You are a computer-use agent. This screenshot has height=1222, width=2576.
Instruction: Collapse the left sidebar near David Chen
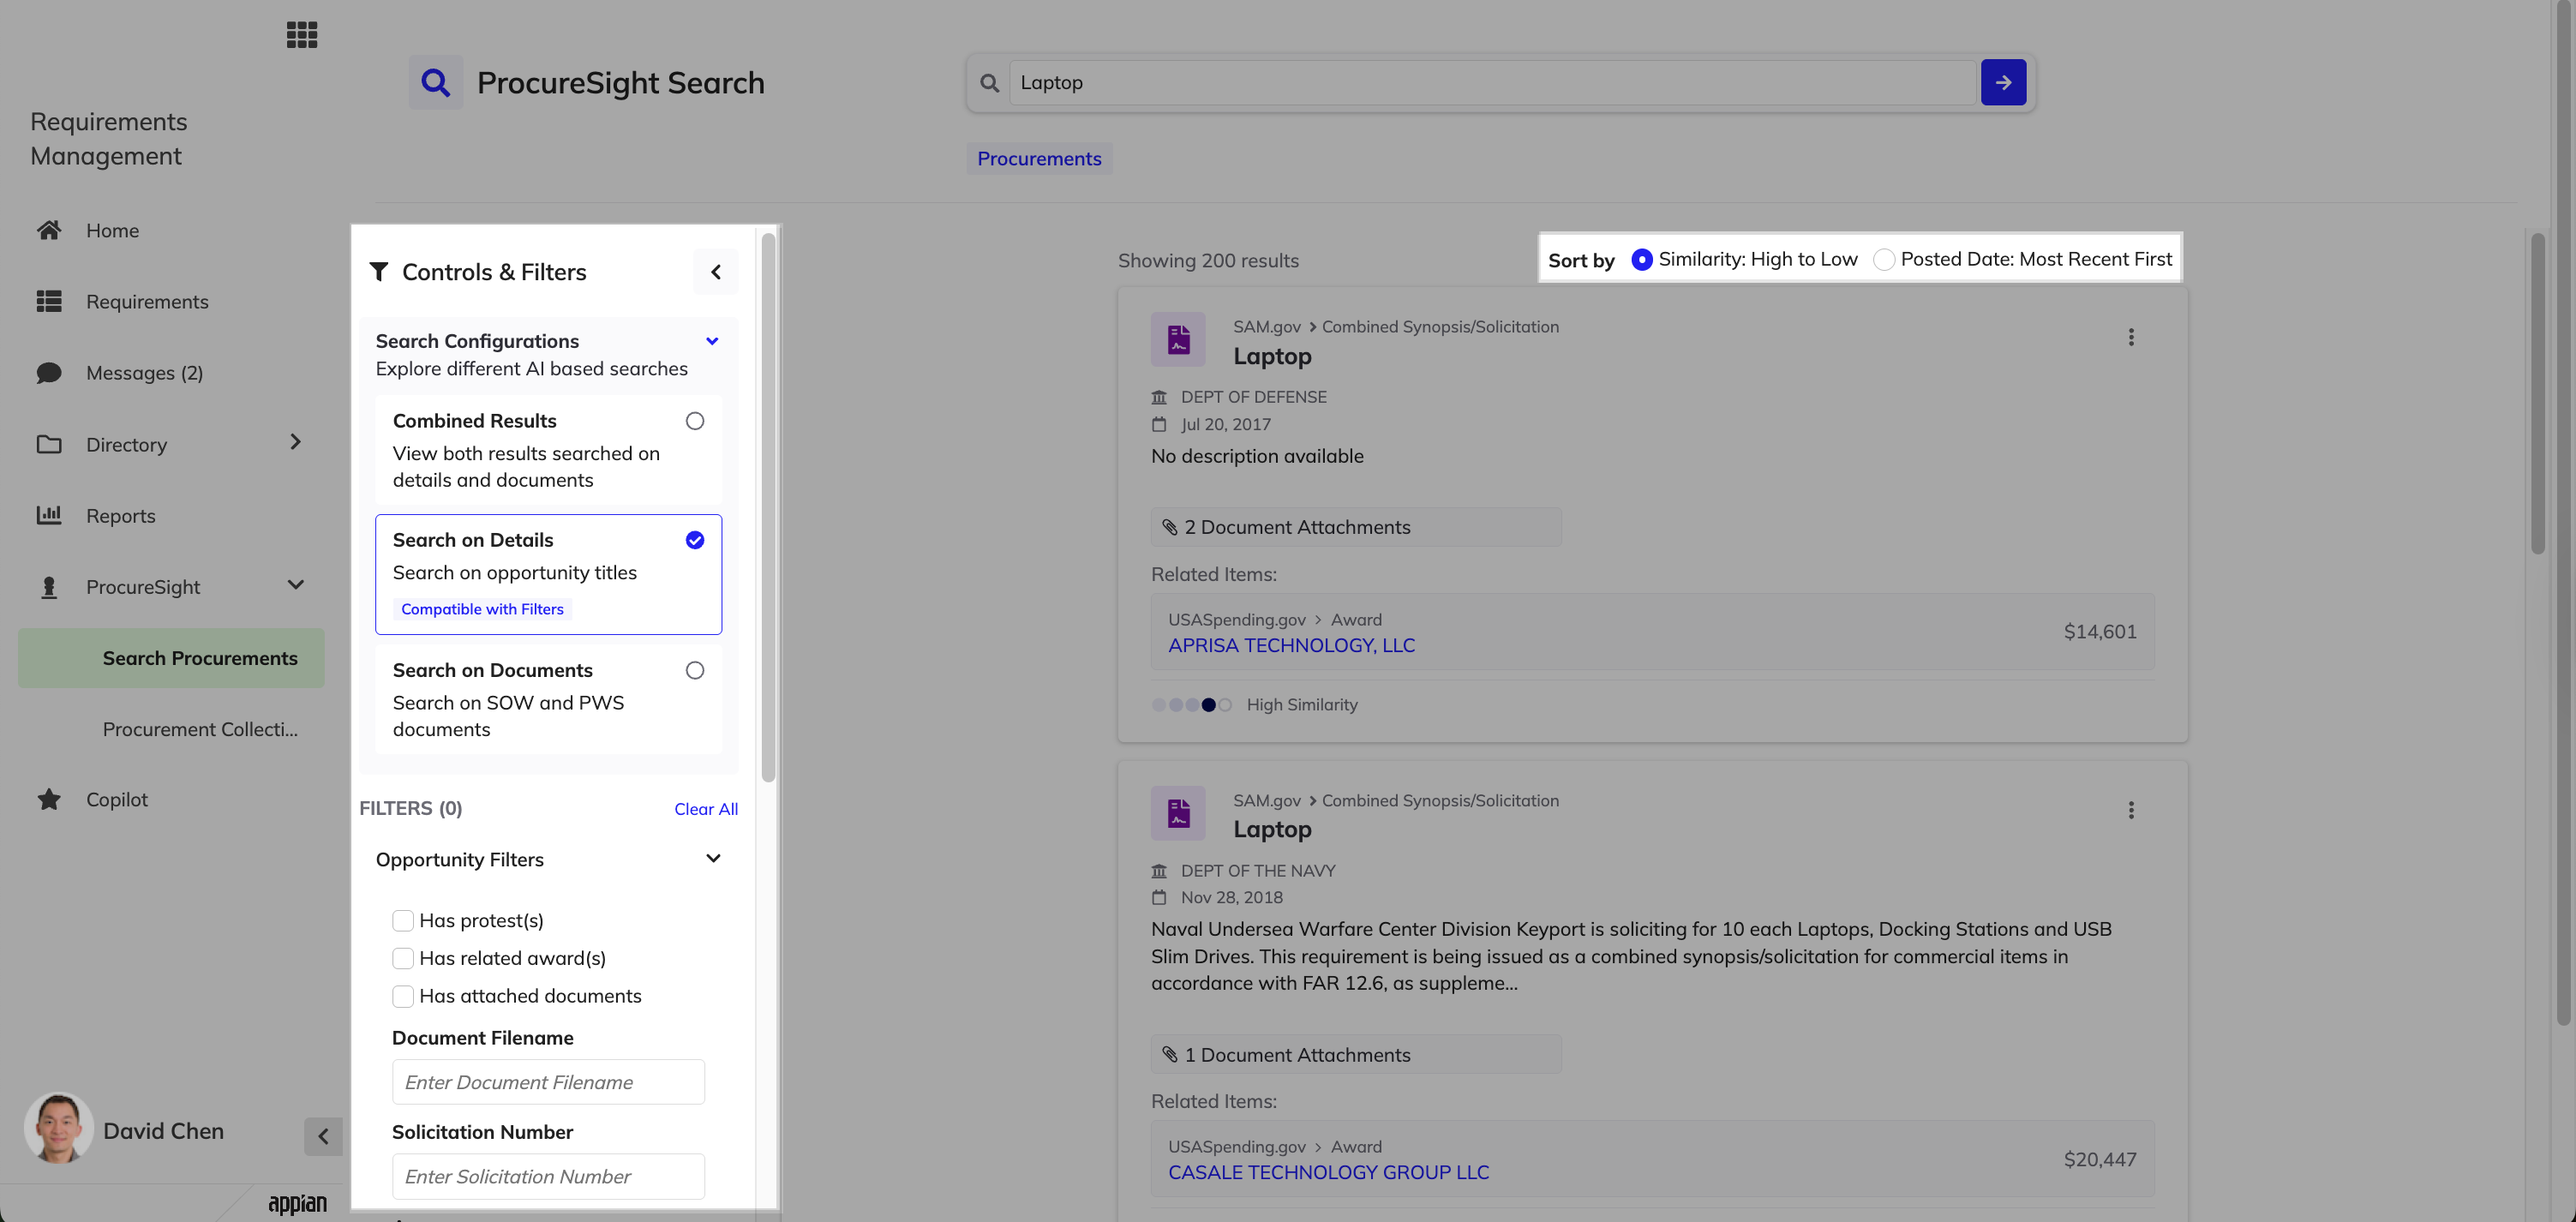pos(323,1136)
